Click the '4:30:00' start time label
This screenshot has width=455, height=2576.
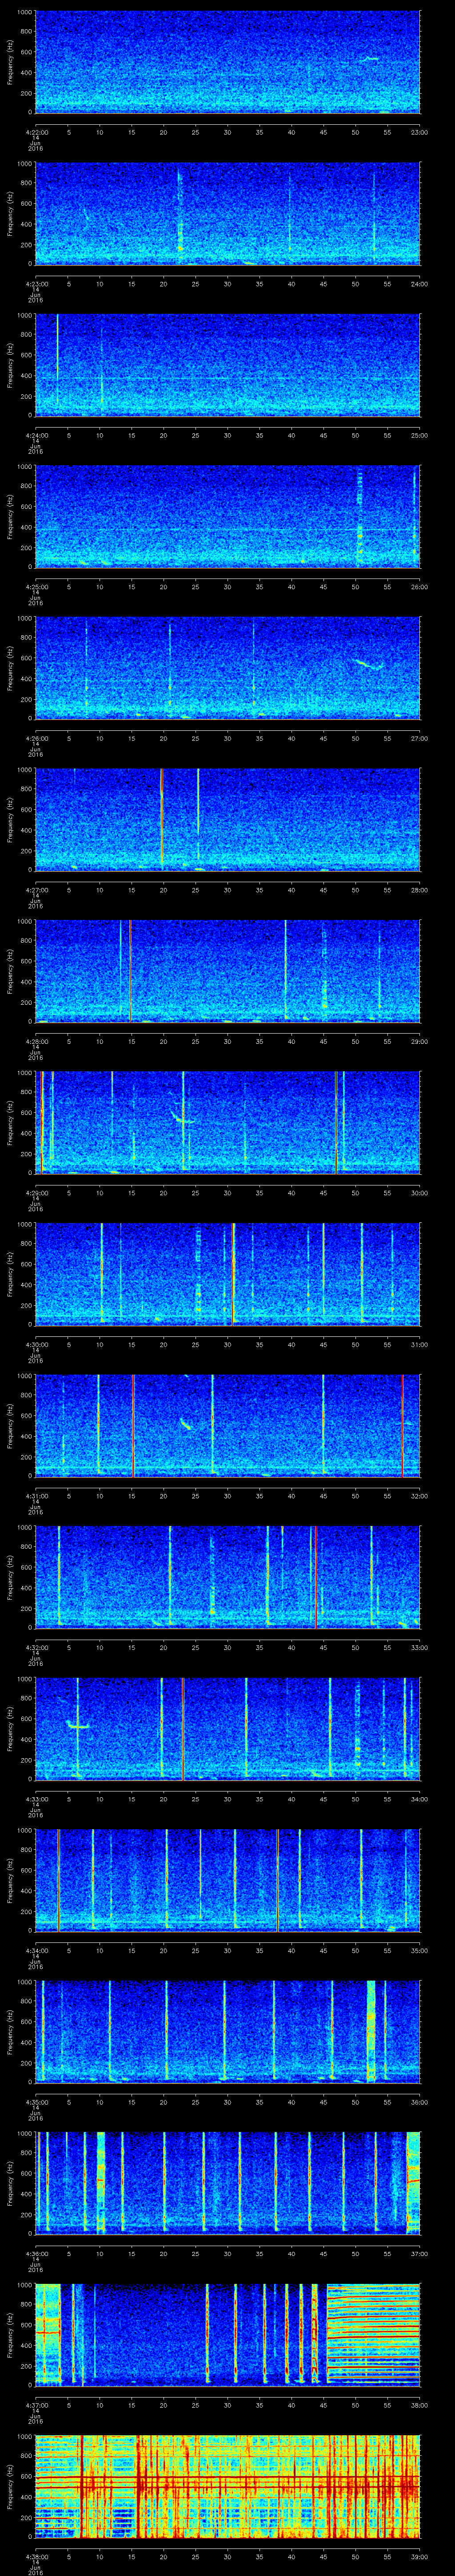[x=36, y=1344]
